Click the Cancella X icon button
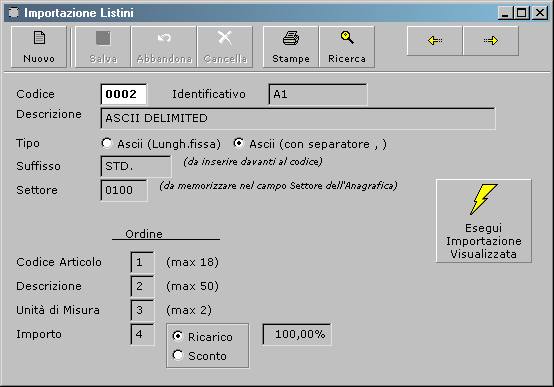 click(x=225, y=47)
